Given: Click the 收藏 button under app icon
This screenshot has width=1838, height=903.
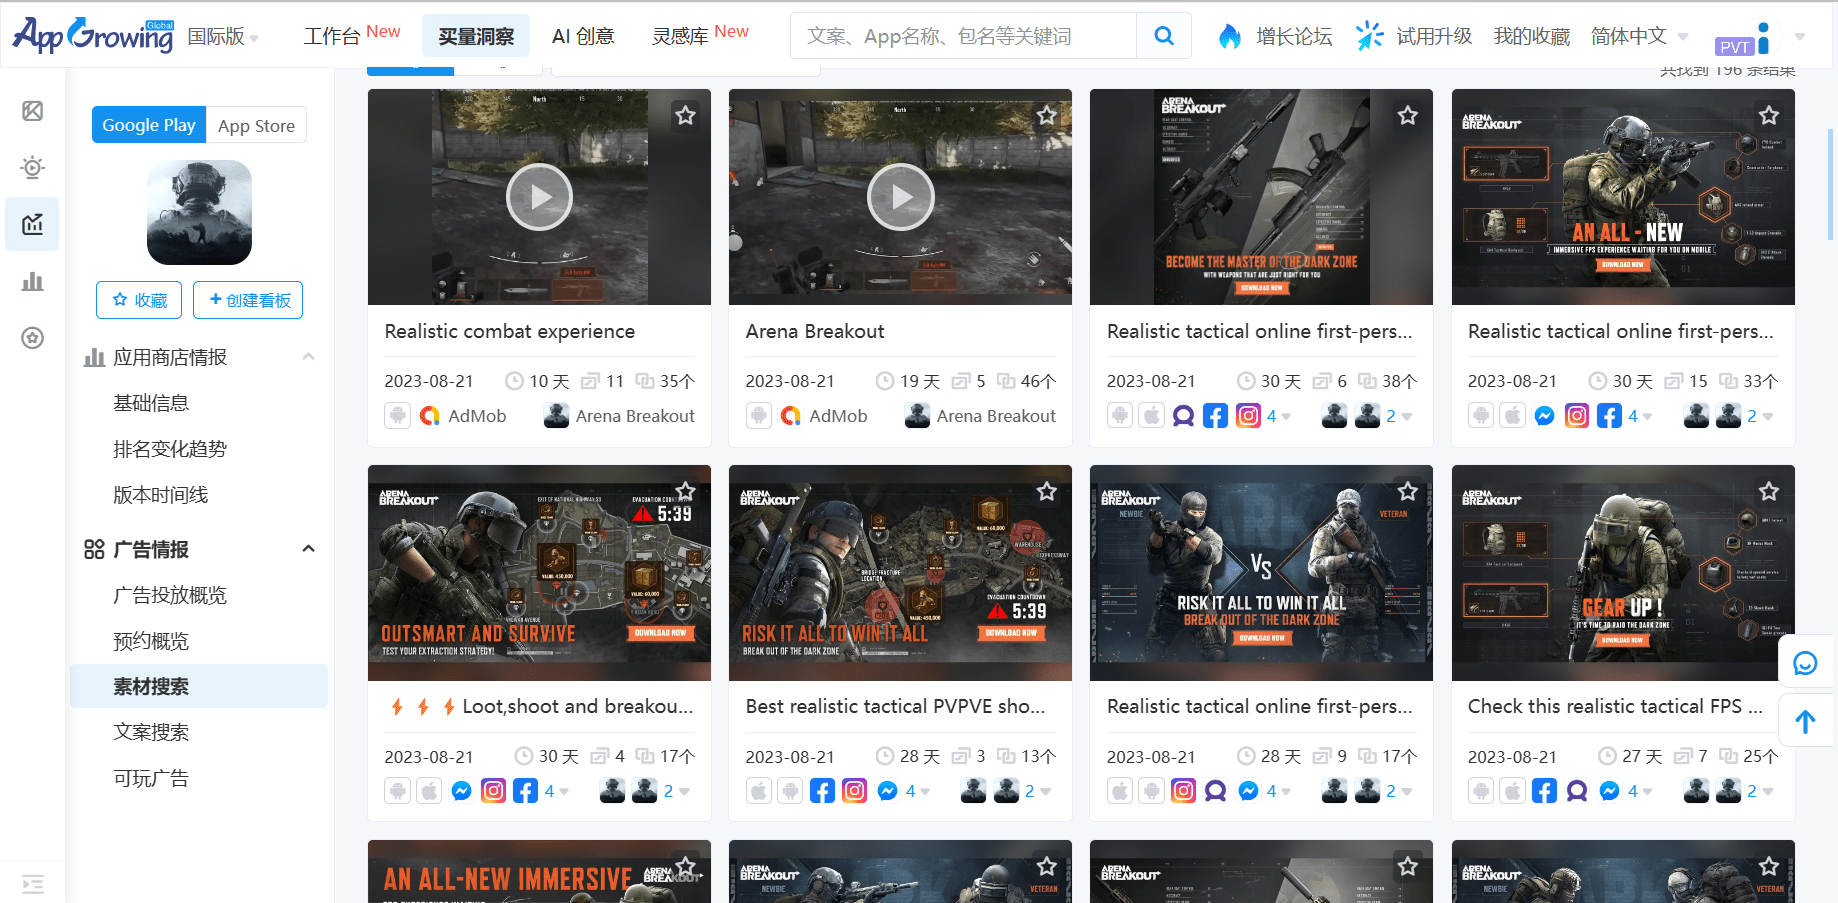Looking at the screenshot, I should [139, 300].
